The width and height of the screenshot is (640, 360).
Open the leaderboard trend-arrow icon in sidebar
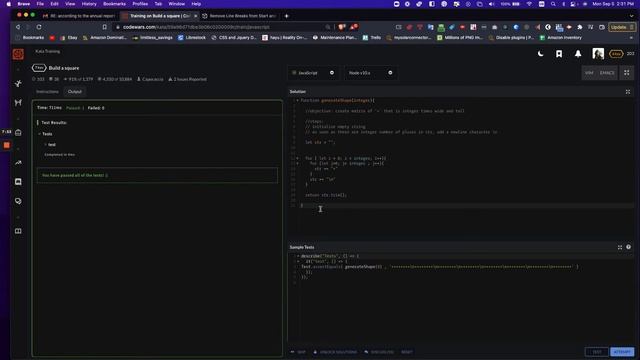18,162
